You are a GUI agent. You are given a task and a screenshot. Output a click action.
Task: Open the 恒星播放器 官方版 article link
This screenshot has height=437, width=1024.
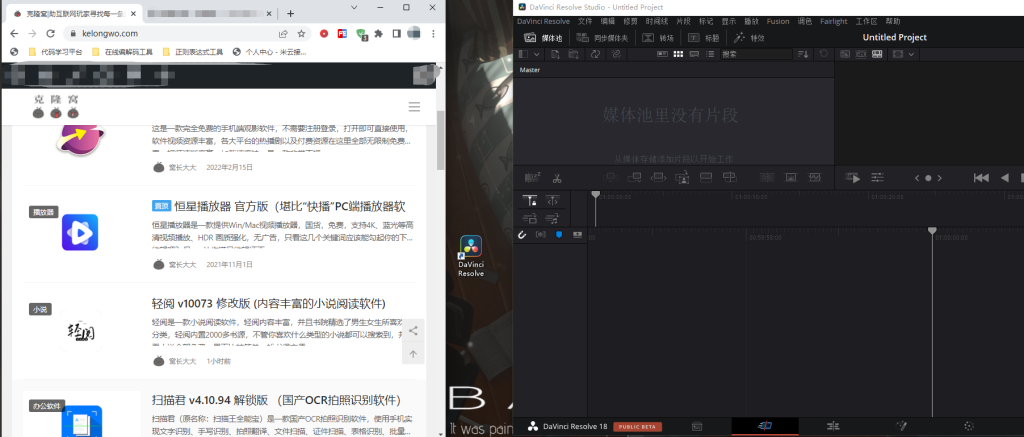290,206
